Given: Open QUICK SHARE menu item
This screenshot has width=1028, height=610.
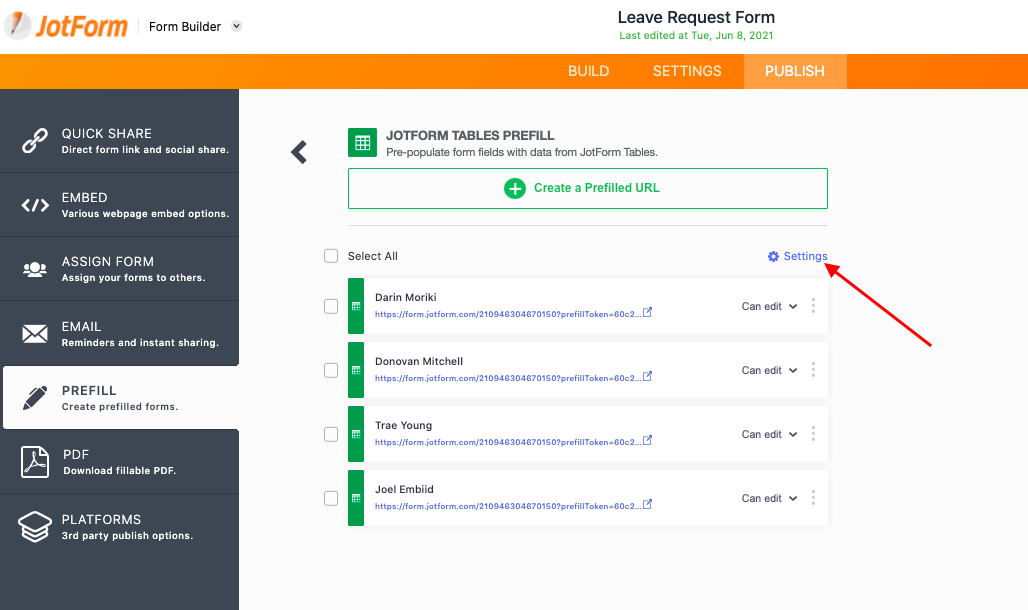Looking at the screenshot, I should 119,140.
